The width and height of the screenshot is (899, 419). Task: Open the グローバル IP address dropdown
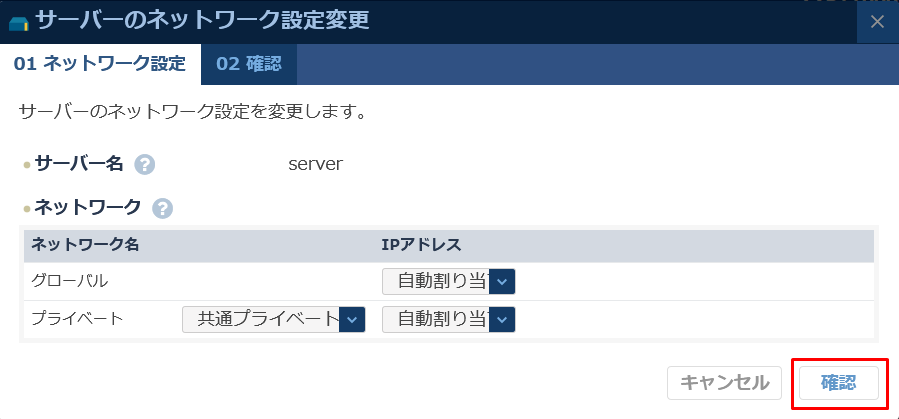tap(448, 282)
